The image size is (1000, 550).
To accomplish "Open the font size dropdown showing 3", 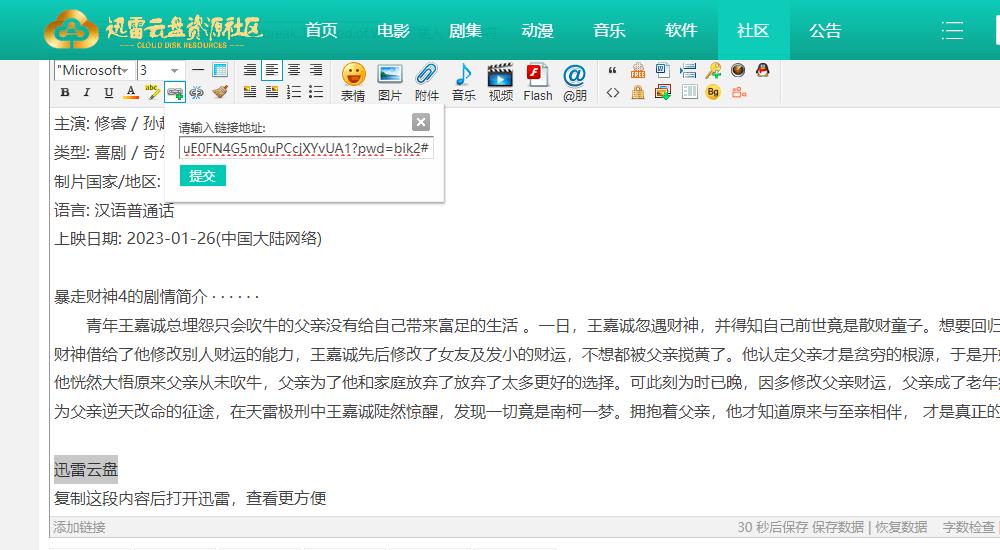I will 160,70.
